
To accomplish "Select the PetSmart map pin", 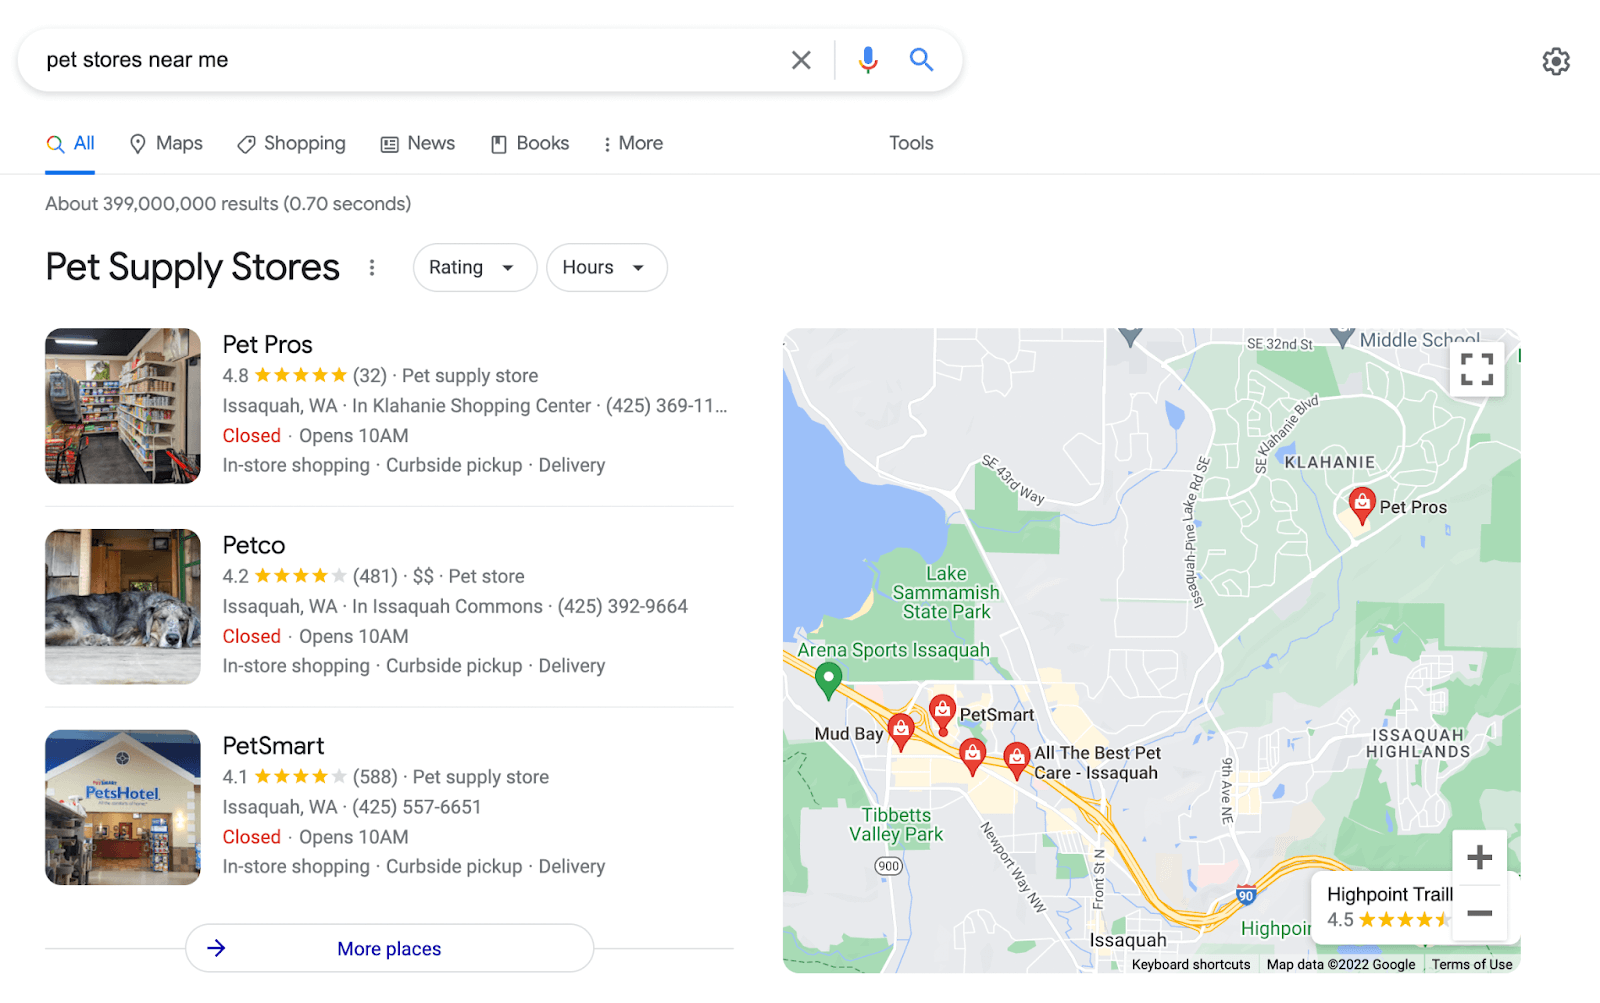I will click(x=943, y=710).
